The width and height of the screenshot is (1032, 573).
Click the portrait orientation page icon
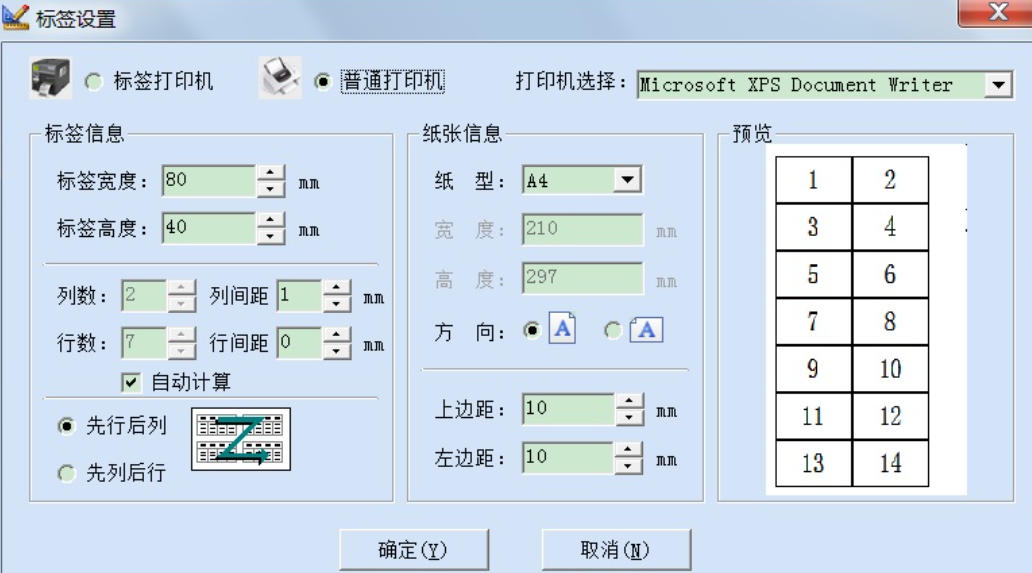coord(562,328)
